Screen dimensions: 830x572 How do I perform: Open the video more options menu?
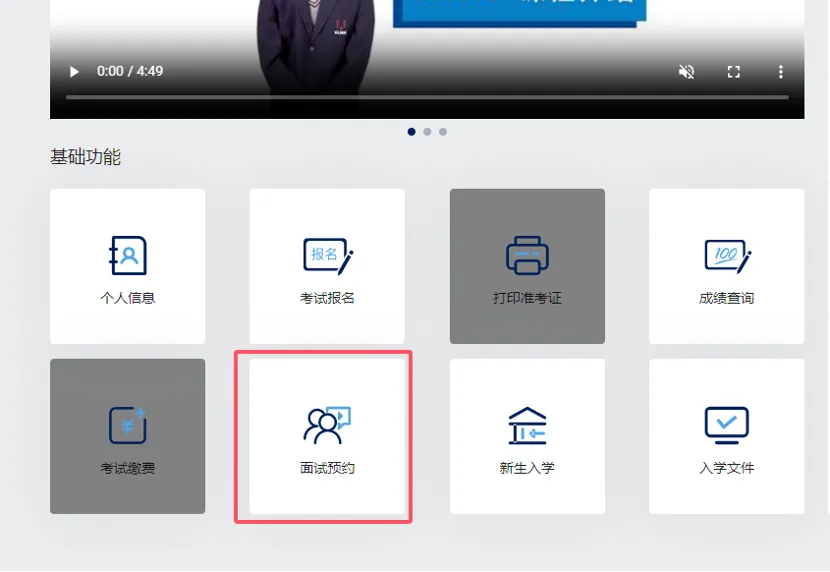tap(781, 72)
